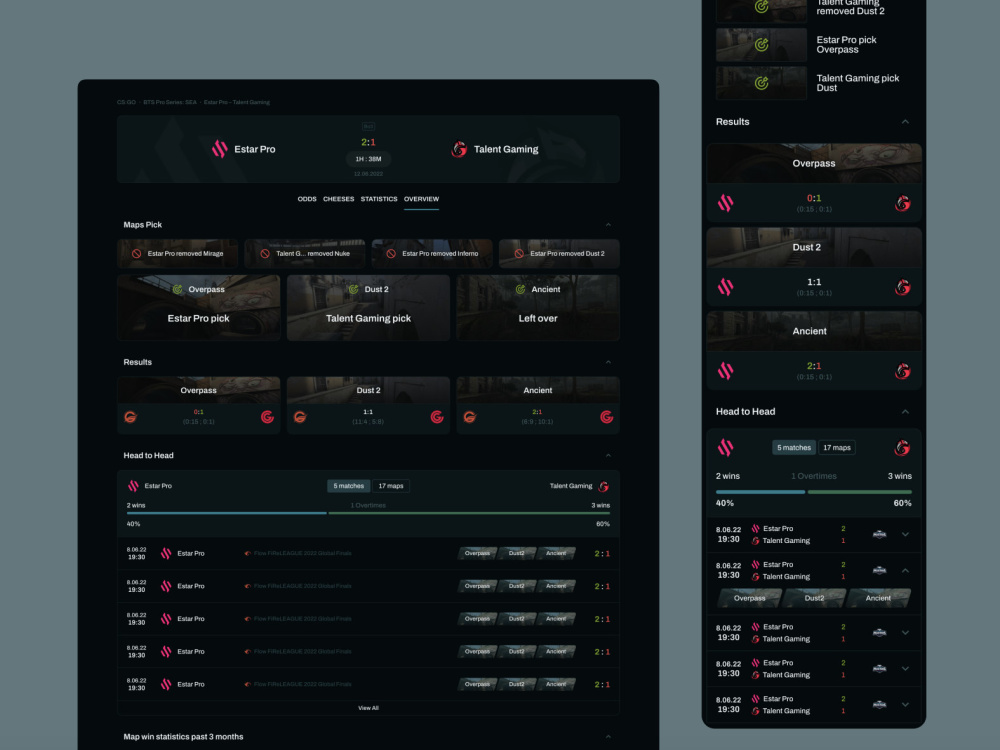Click Overpass map chip in expanded mobile row
This screenshot has height=750, width=1000.
[x=749, y=598]
